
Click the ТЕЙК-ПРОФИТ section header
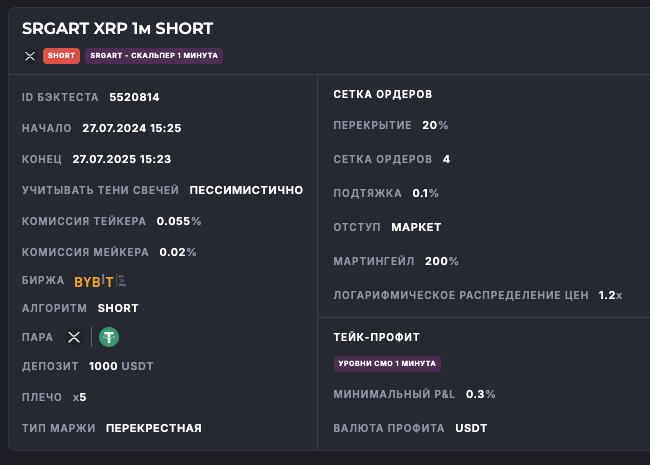tap(376, 337)
